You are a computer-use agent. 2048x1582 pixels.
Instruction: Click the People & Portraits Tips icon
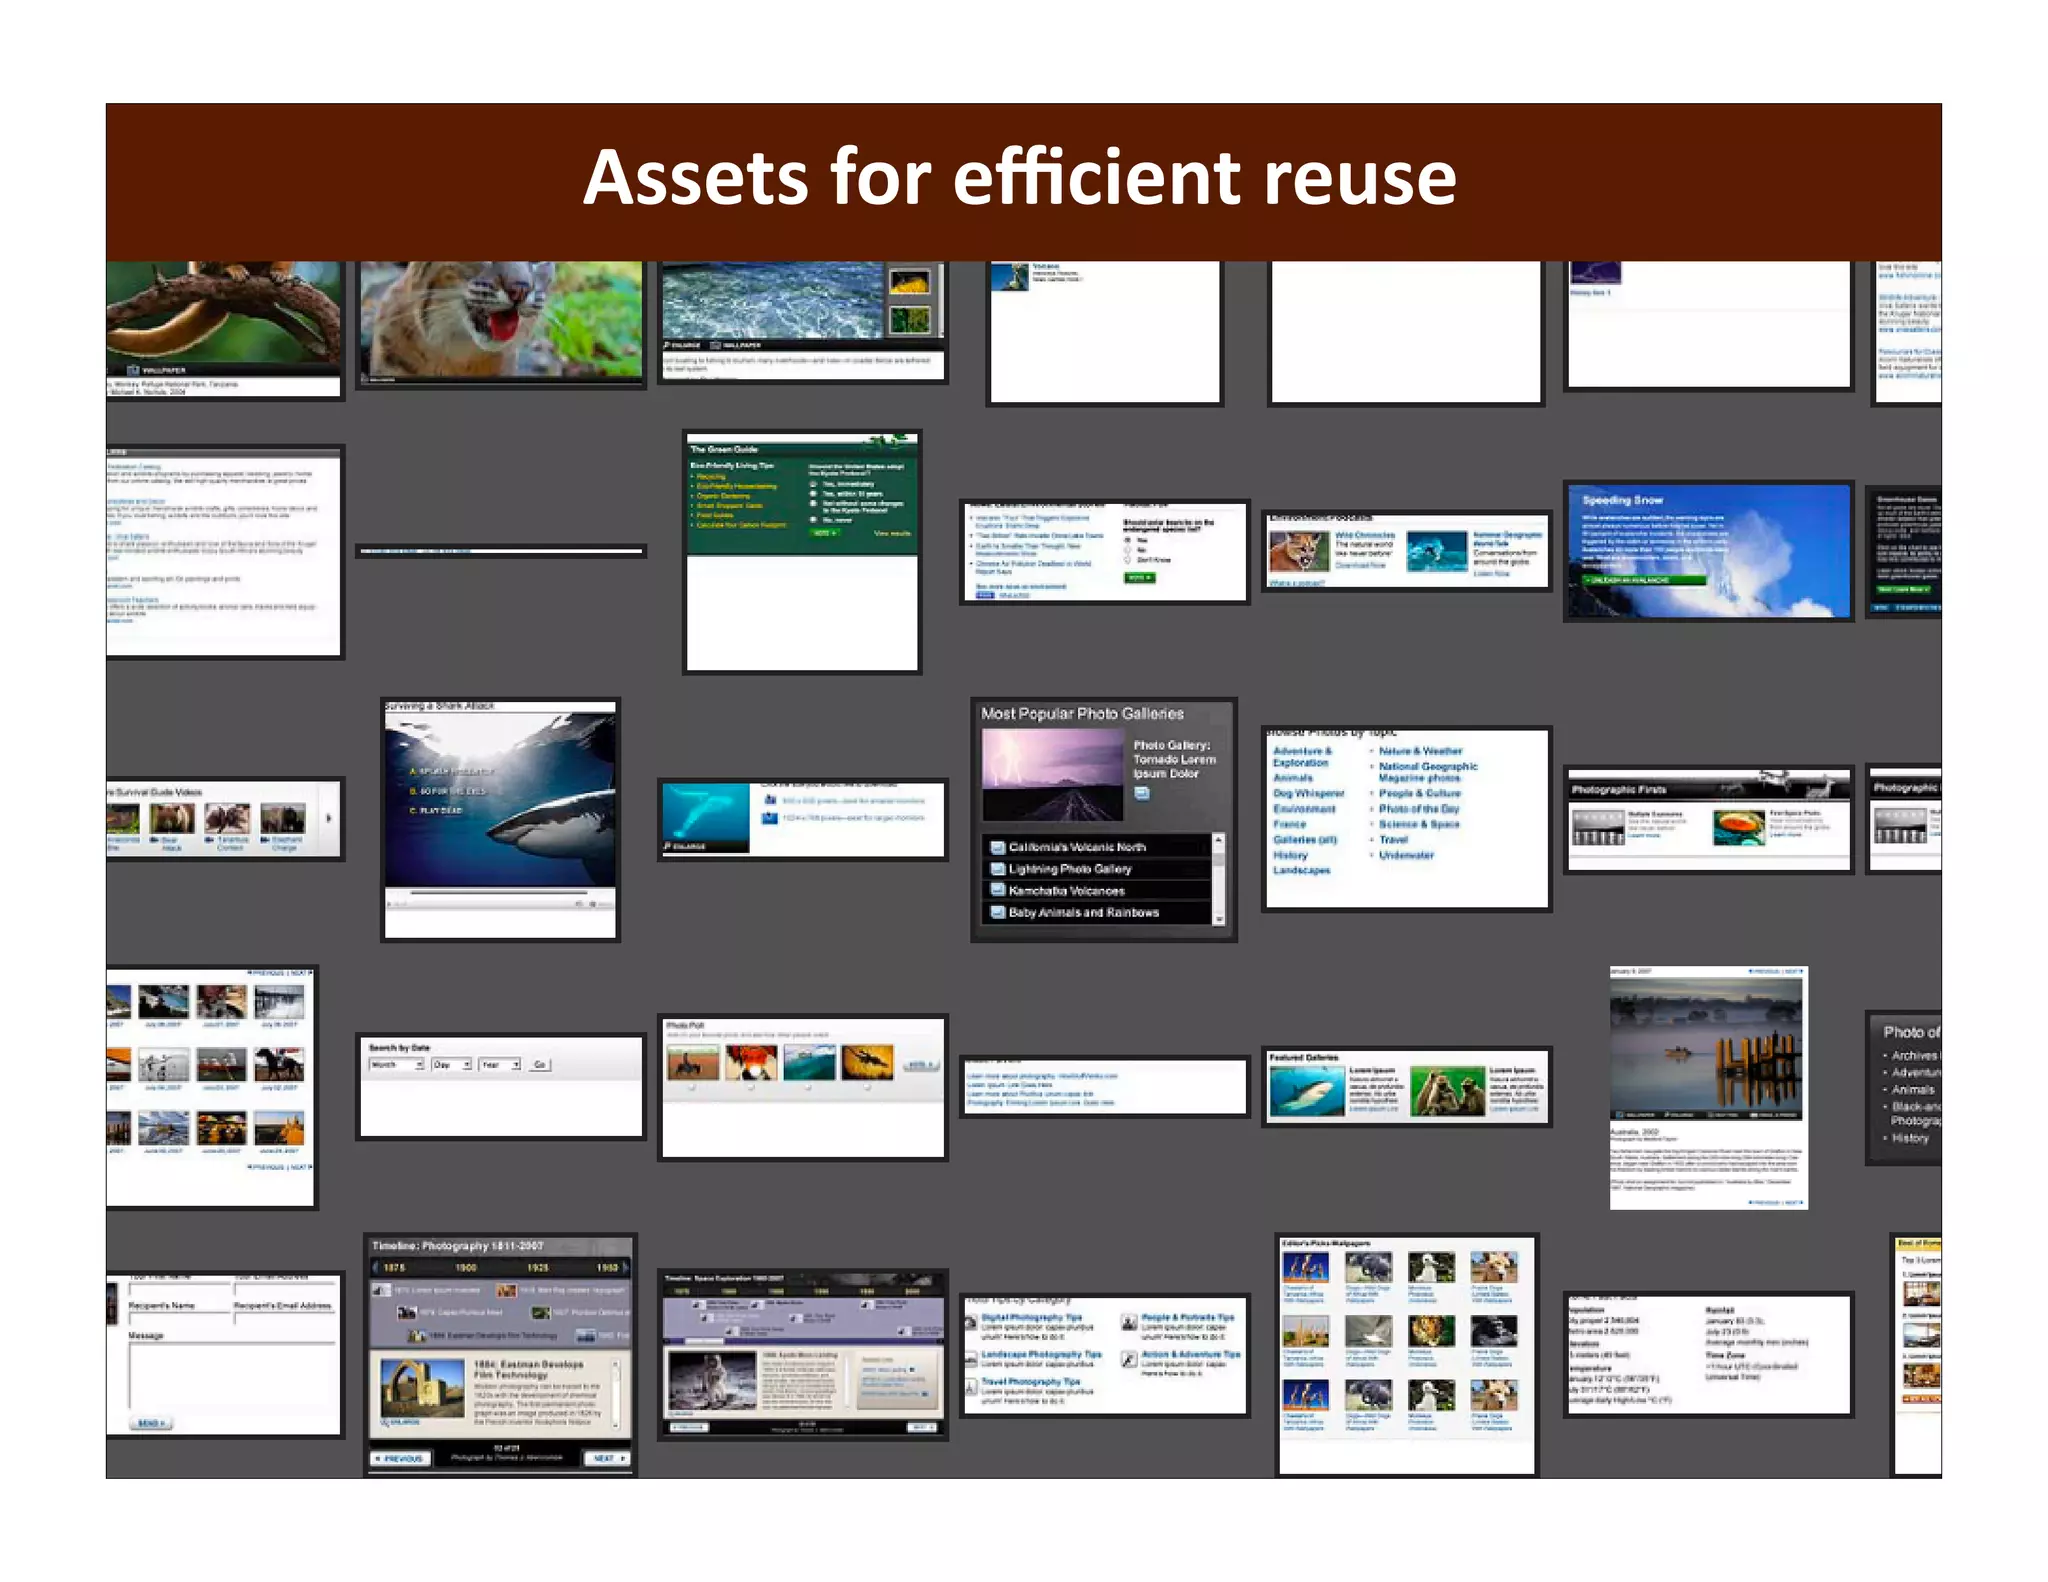click(1129, 1322)
